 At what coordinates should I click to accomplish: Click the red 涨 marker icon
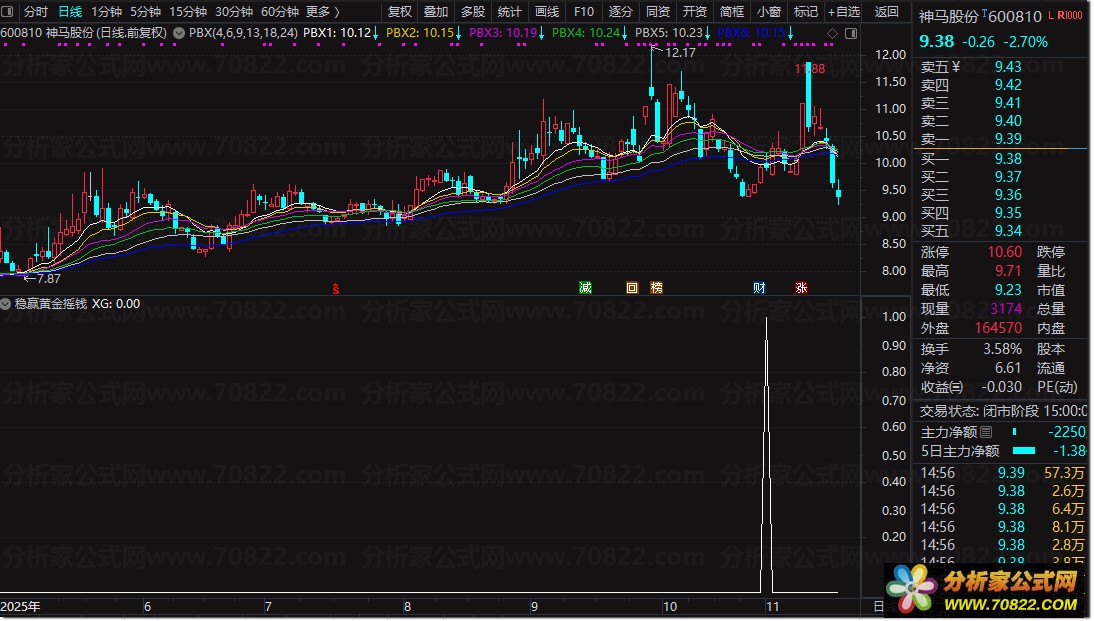point(801,288)
